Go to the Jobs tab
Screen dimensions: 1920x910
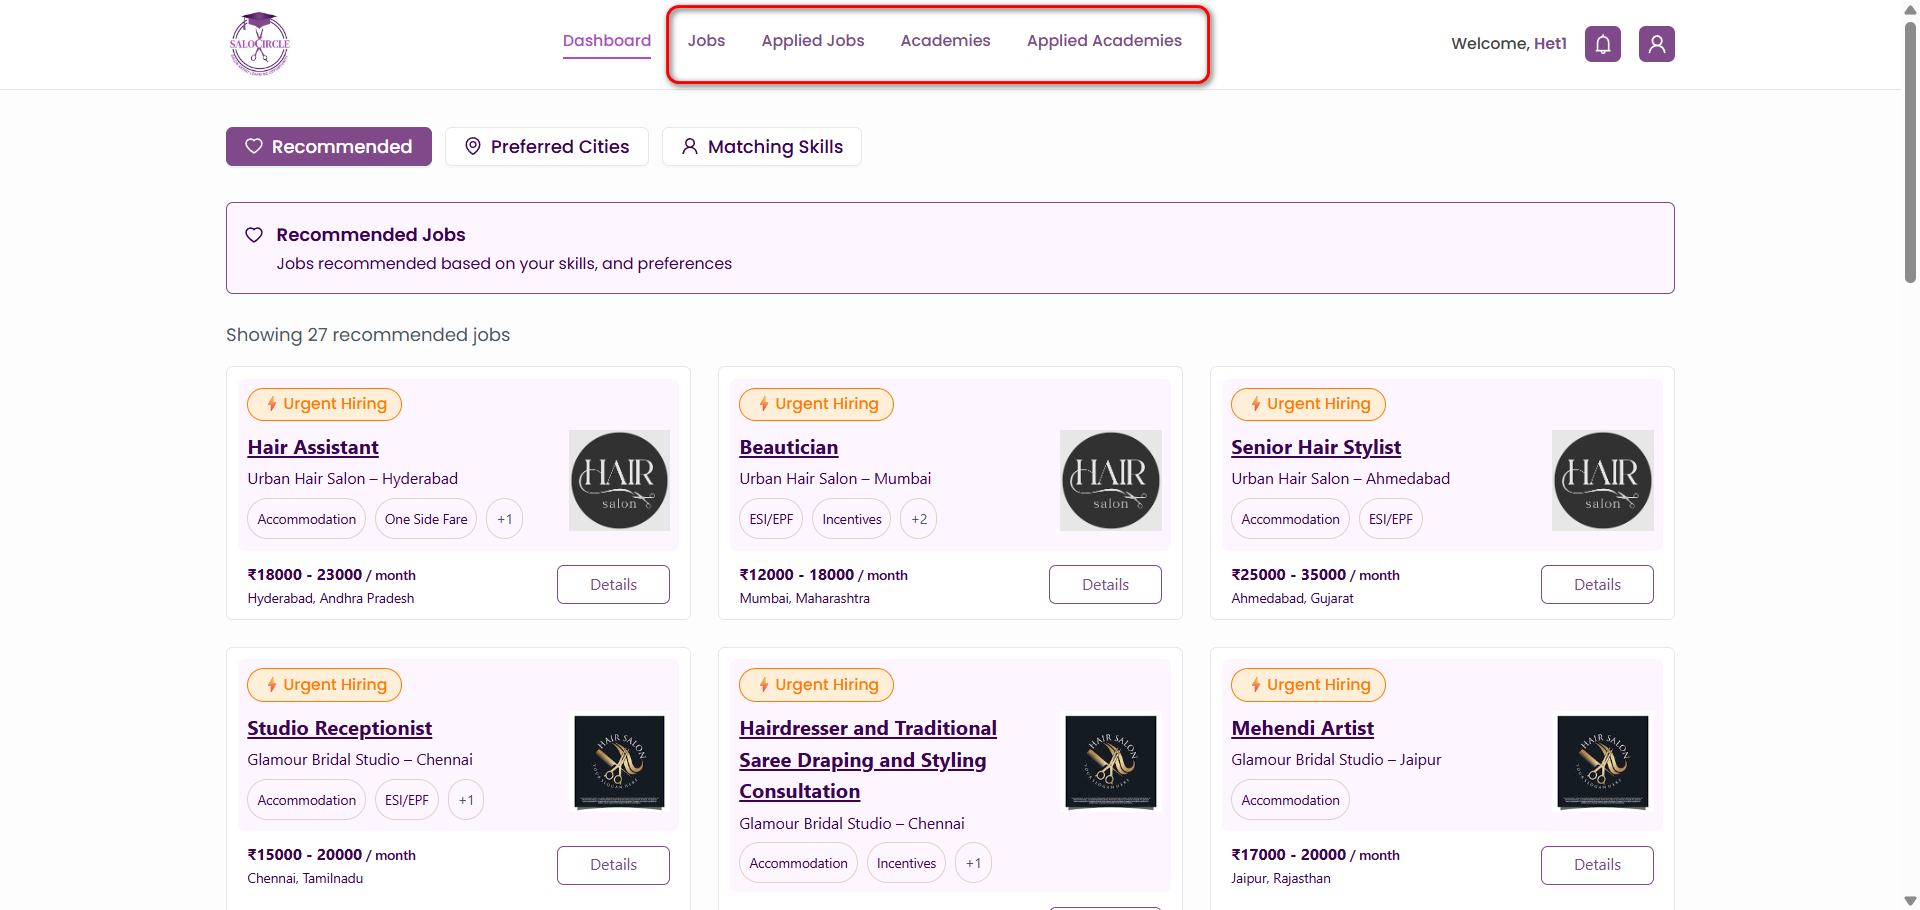pos(706,41)
